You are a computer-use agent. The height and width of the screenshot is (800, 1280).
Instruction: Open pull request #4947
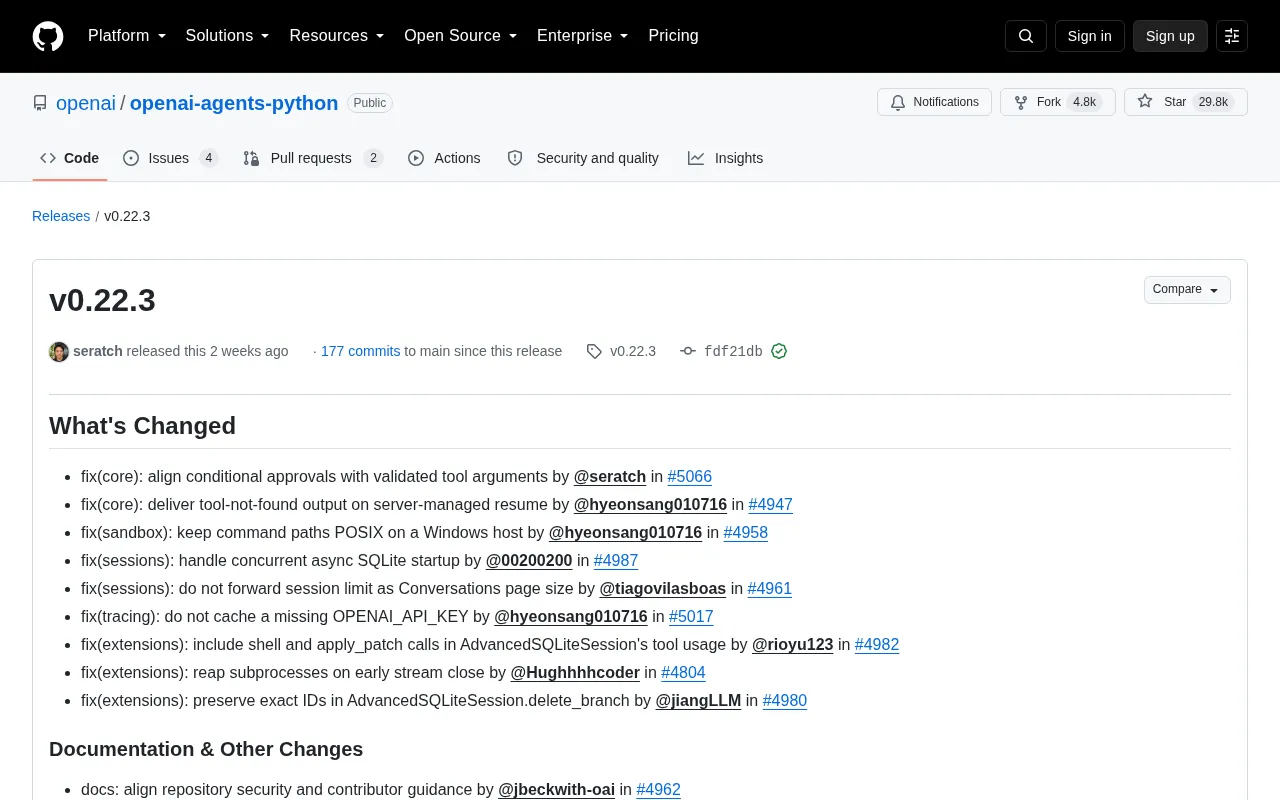(x=770, y=505)
